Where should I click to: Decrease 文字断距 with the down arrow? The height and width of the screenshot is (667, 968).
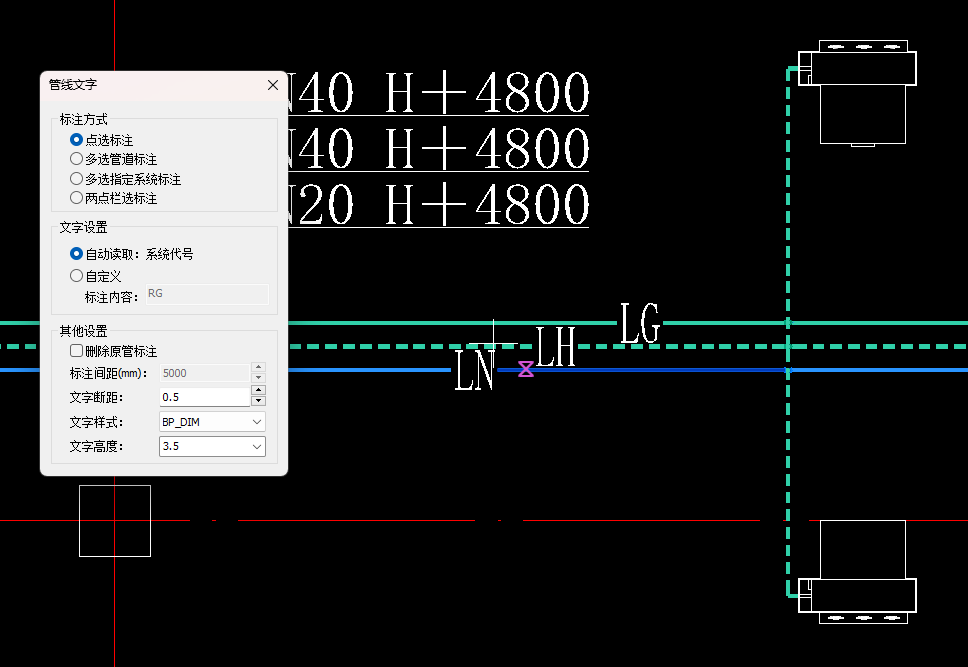[259, 401]
